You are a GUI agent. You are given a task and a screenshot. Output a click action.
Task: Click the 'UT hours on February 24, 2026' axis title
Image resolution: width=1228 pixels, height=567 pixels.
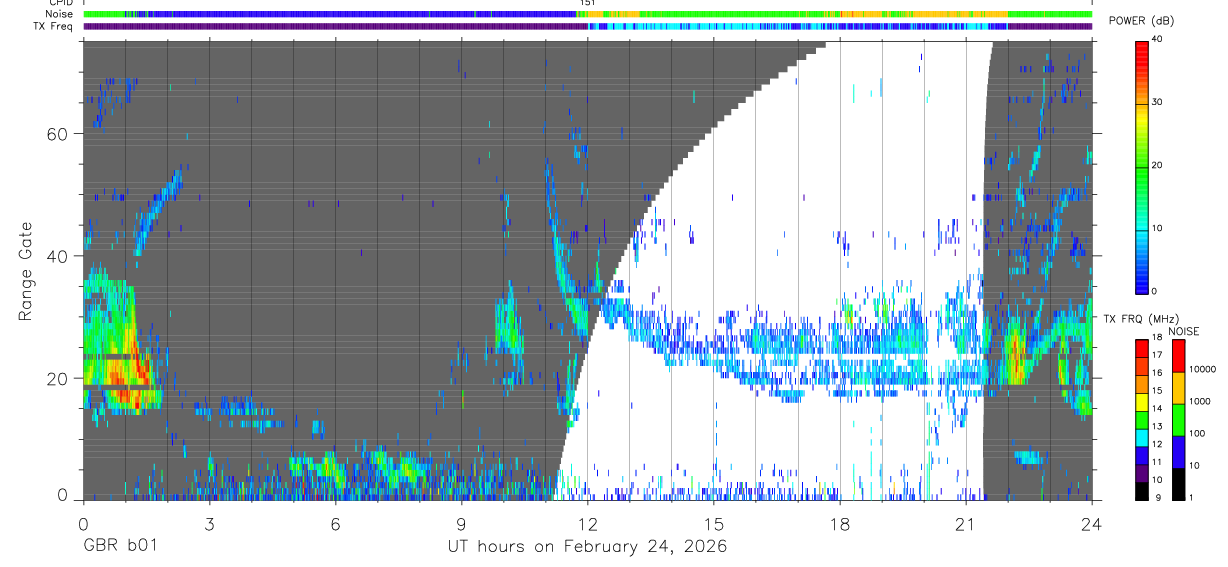587,547
